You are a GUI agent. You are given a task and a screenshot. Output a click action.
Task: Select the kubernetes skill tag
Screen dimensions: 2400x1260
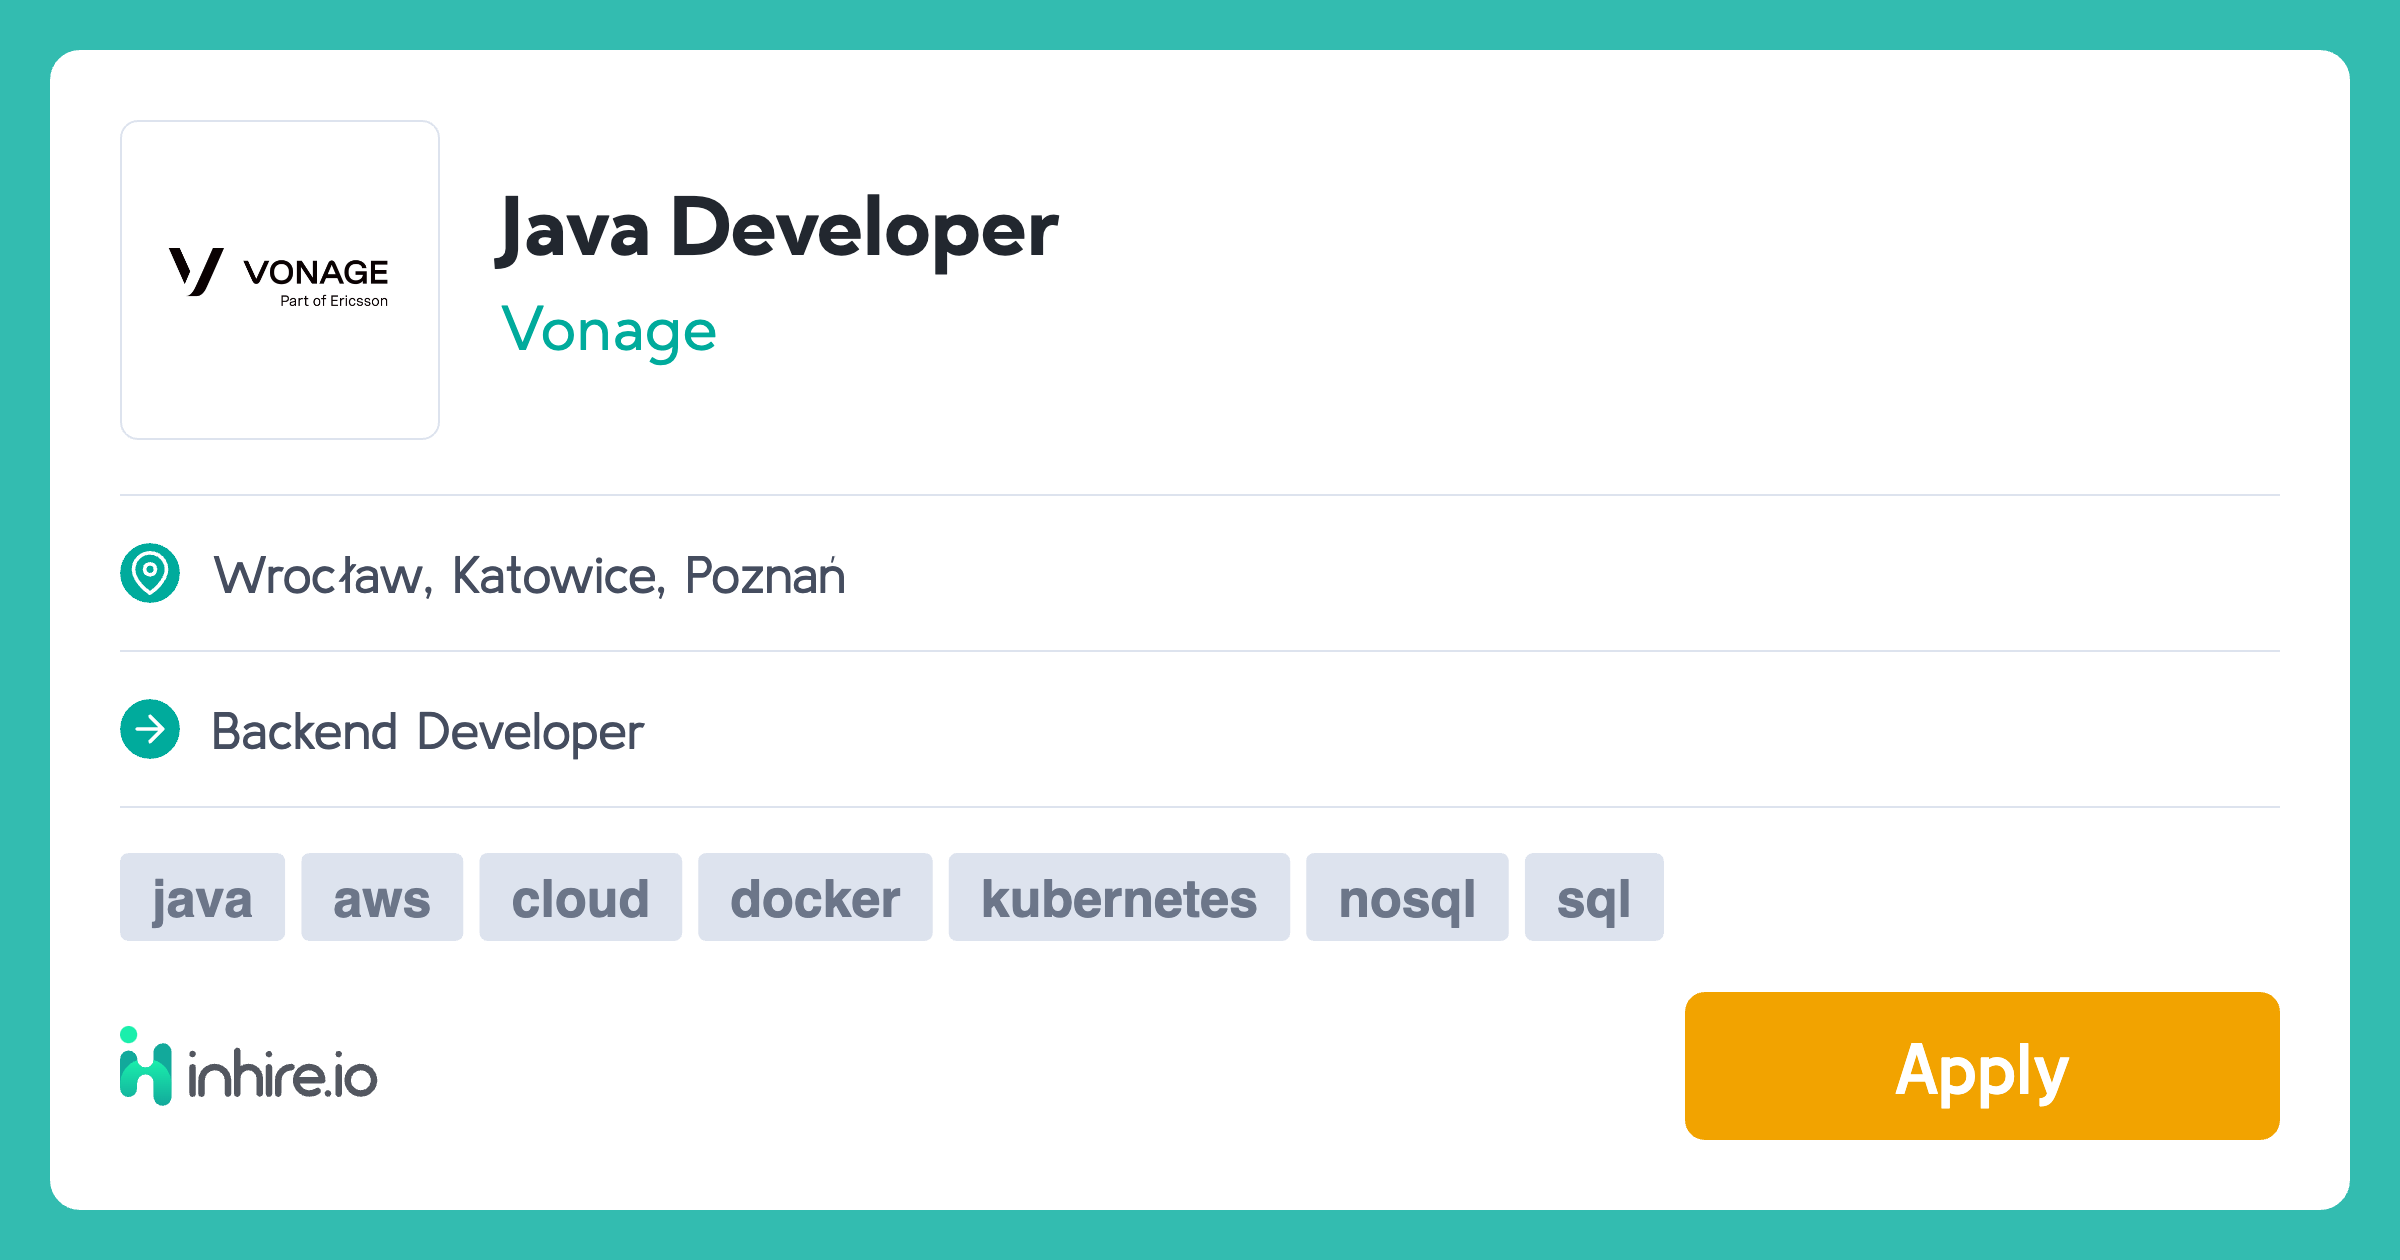pos(1119,897)
